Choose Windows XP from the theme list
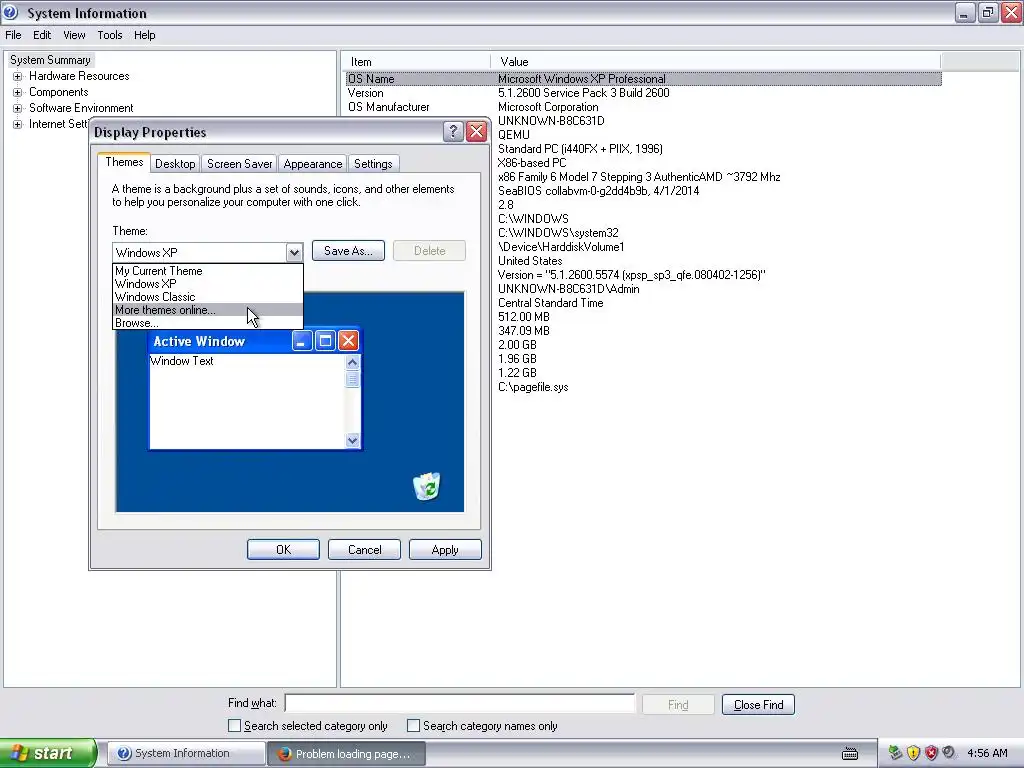Viewport: 1024px width, 768px height. tap(208, 283)
